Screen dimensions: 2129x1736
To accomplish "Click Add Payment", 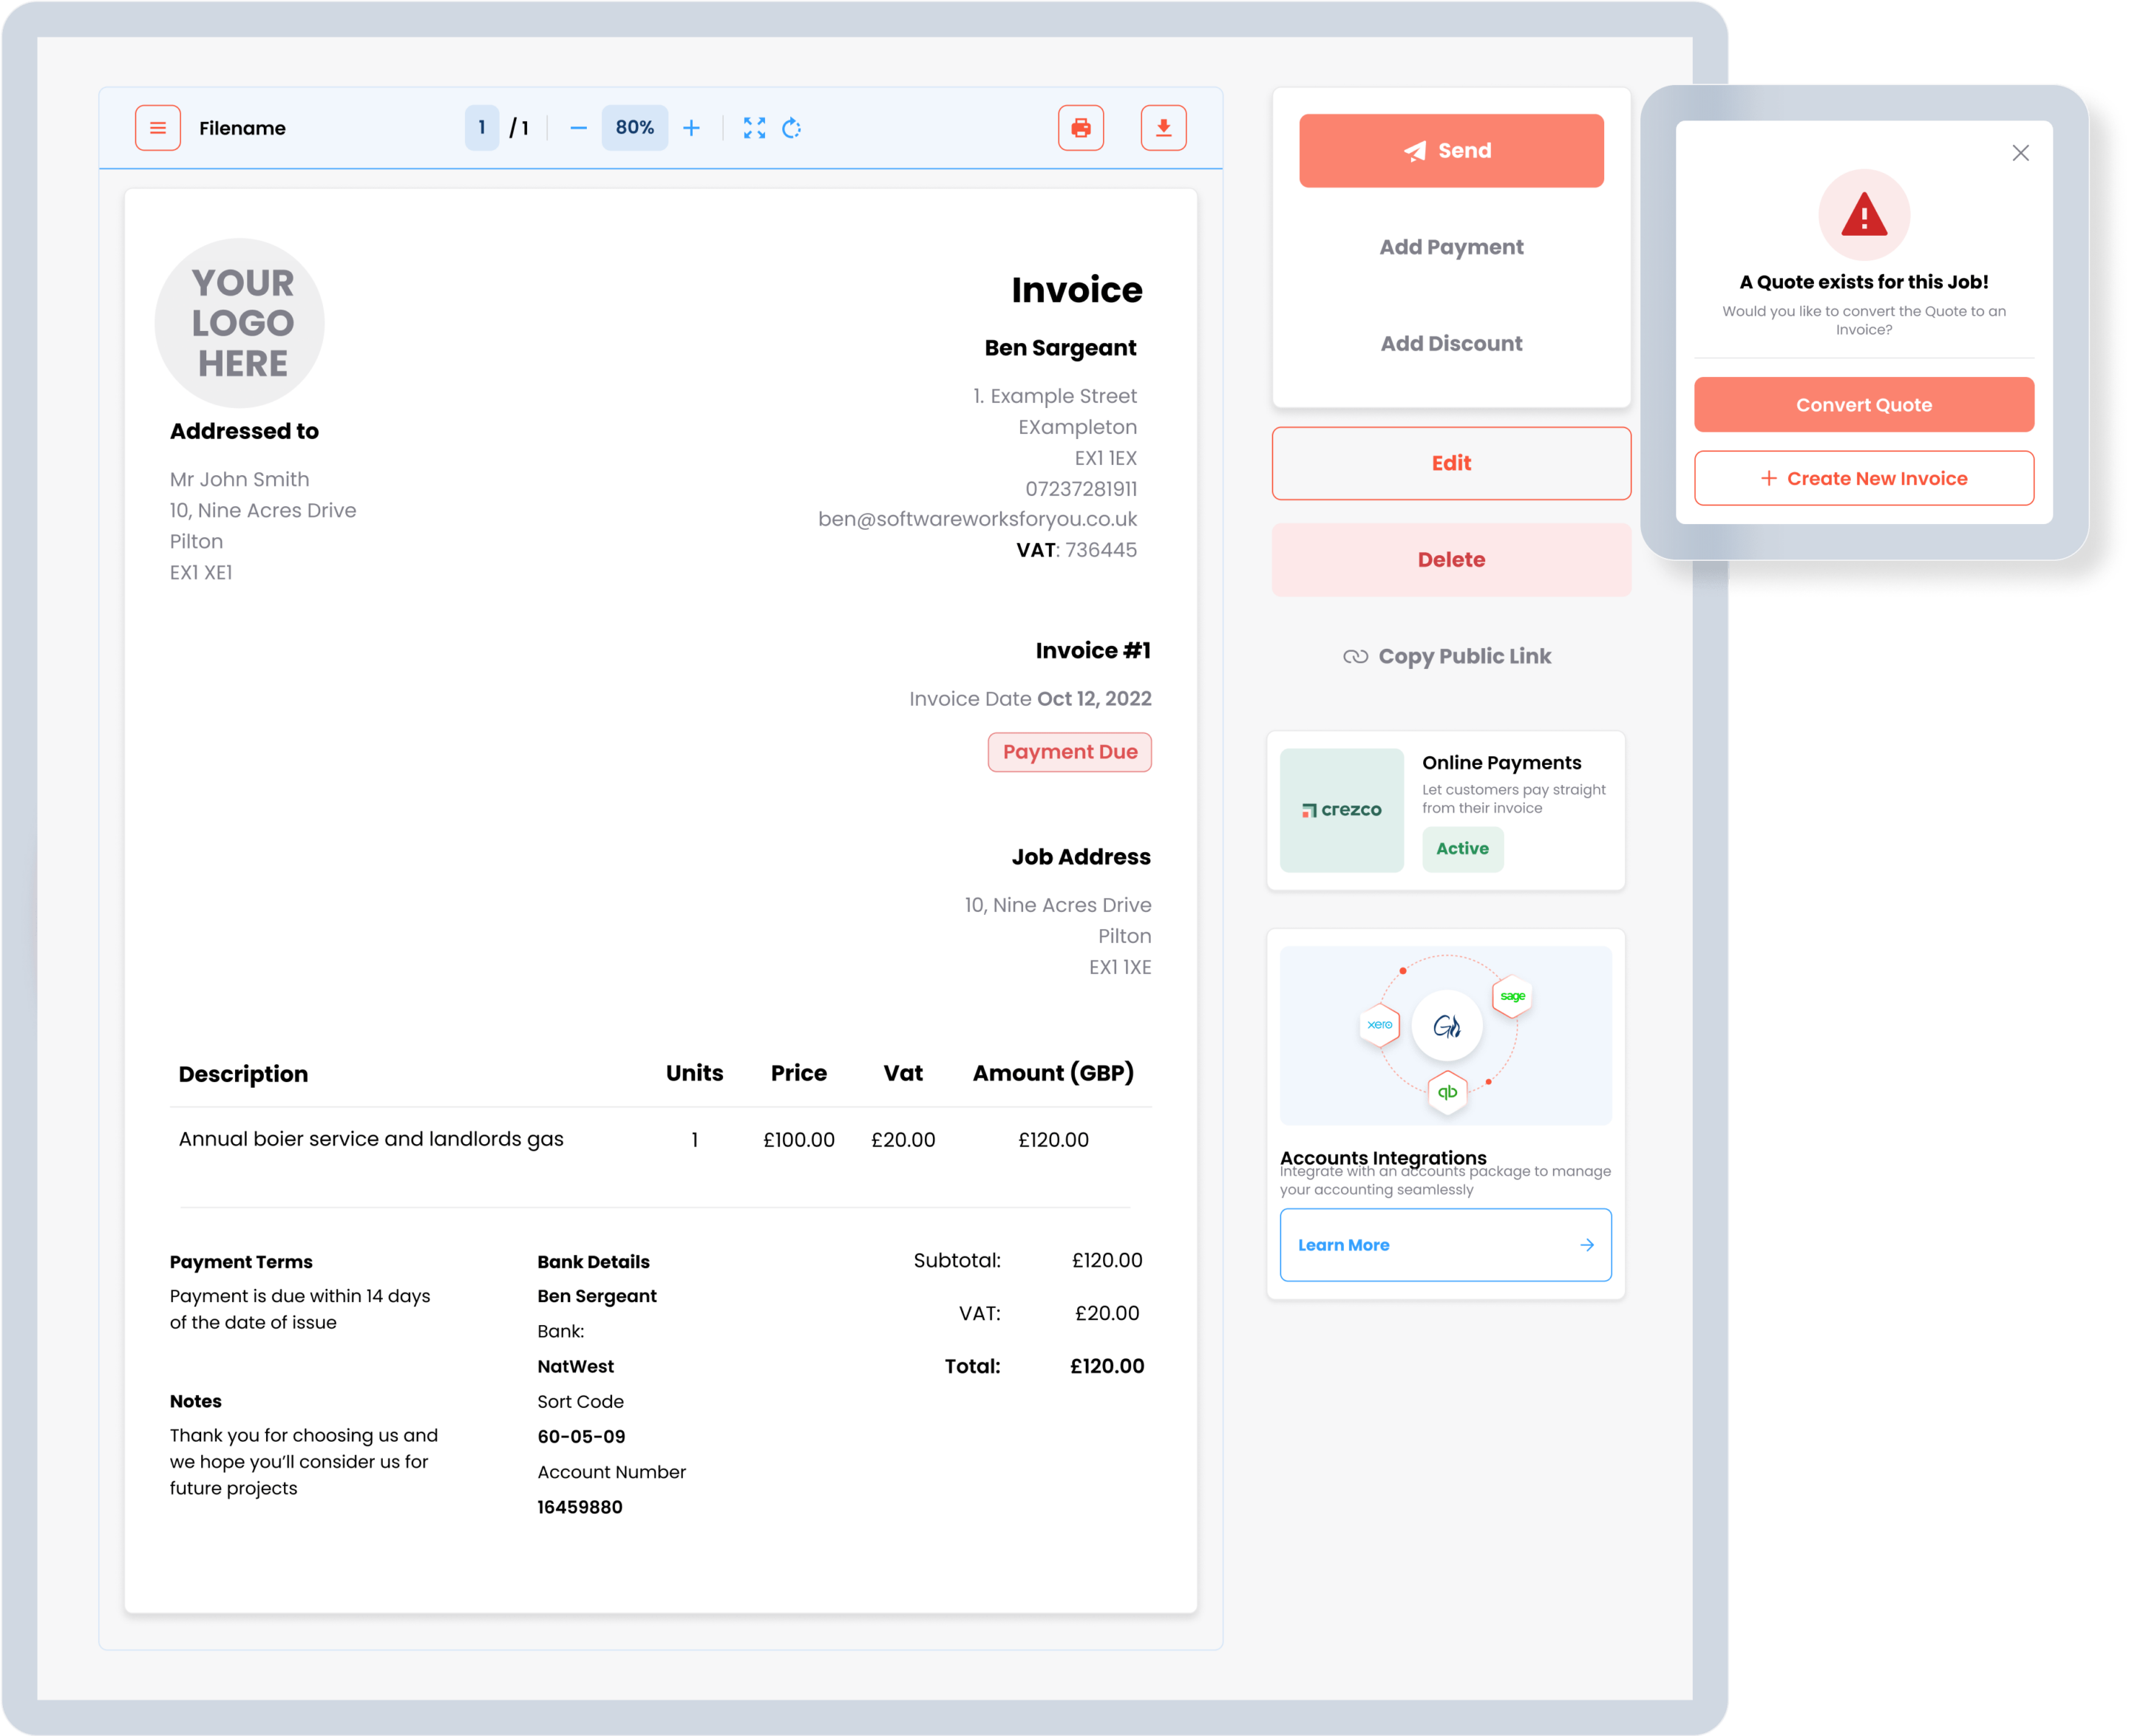I will 1451,247.
